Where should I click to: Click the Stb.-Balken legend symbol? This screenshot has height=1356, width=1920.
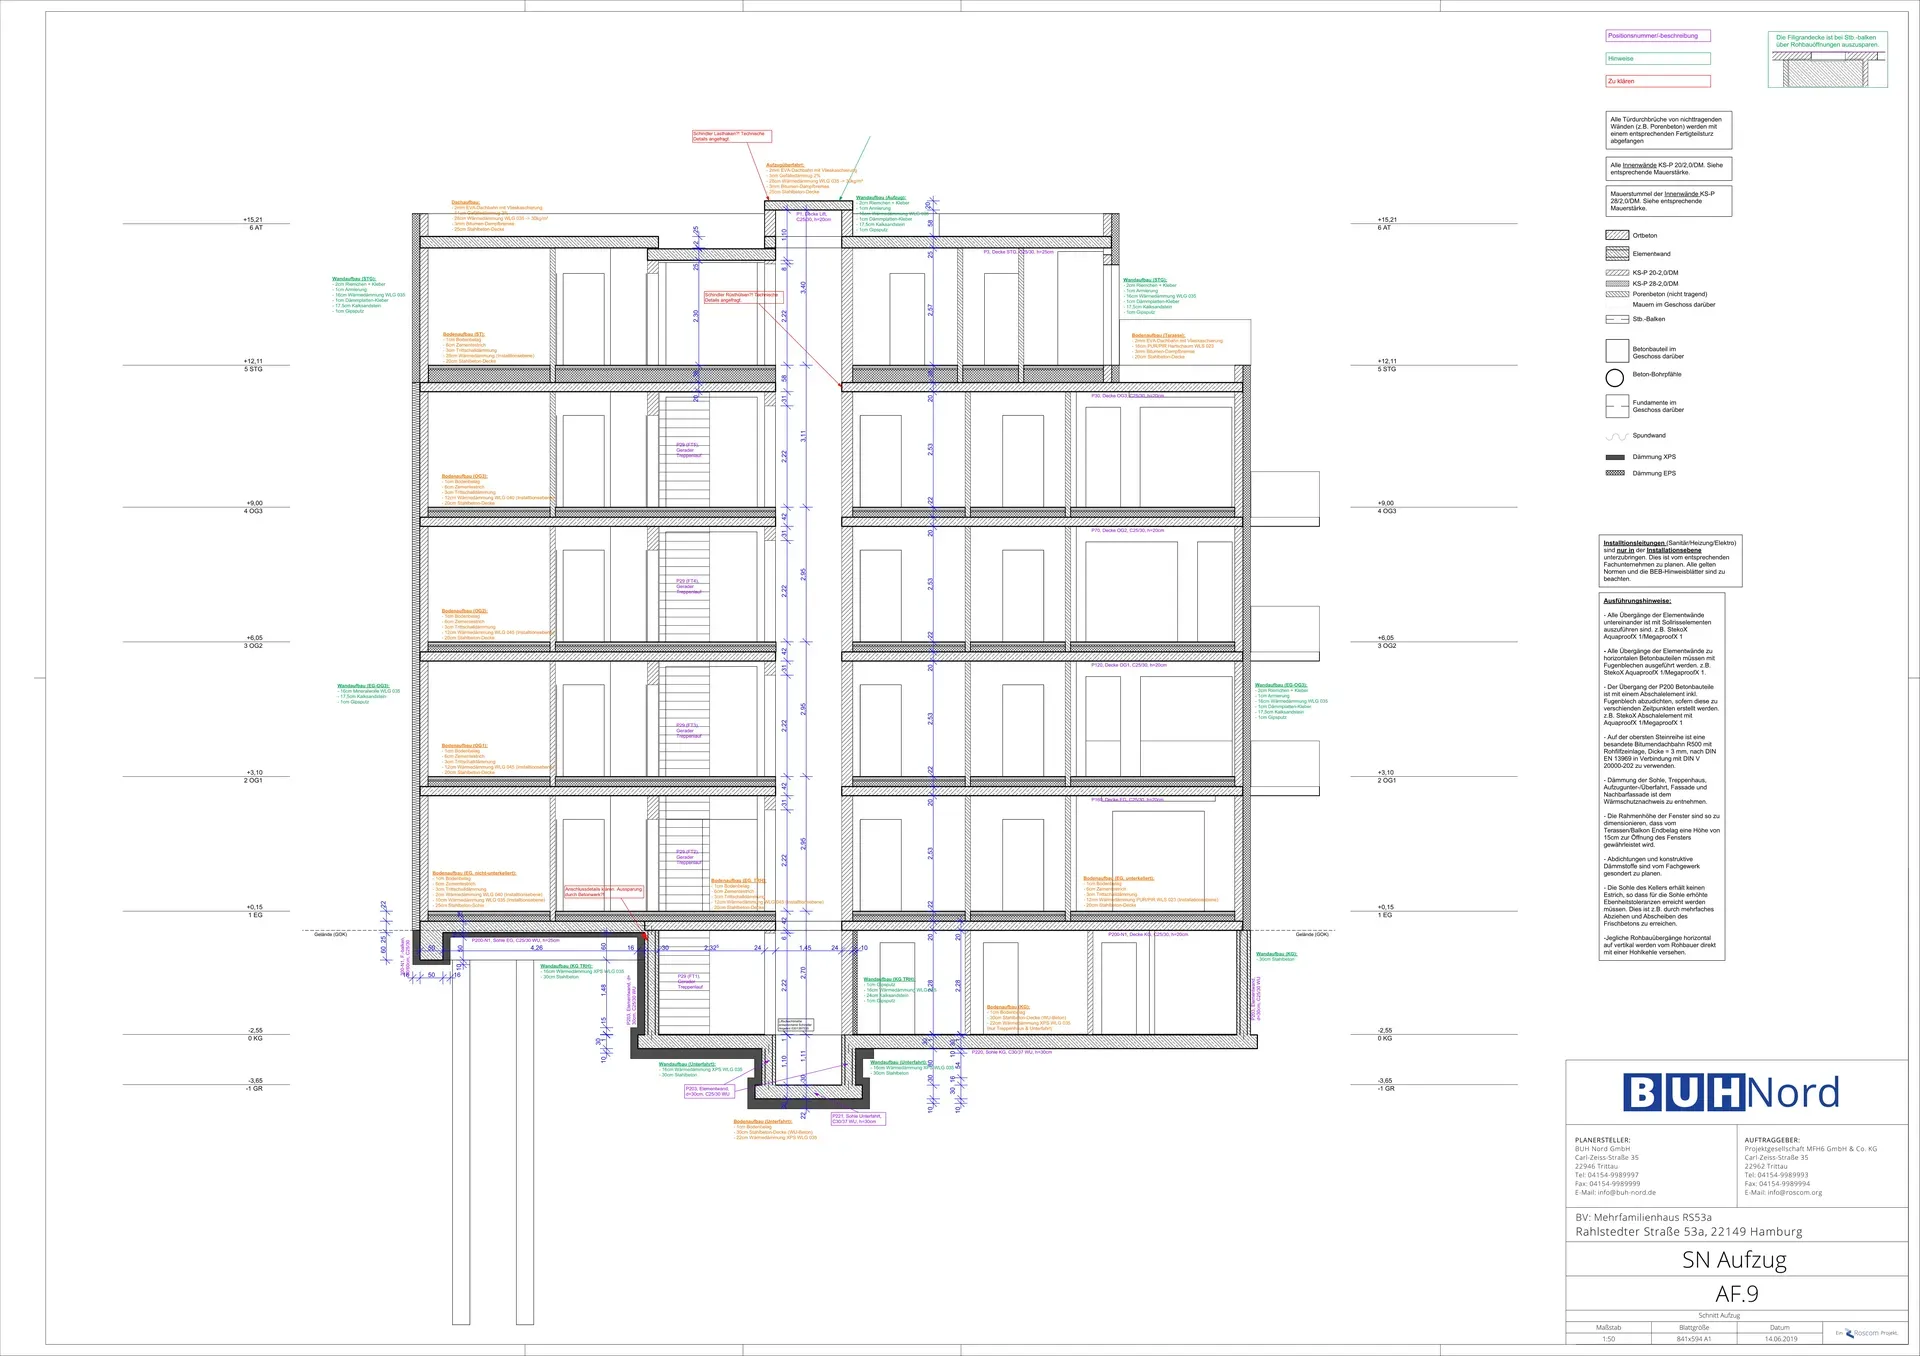[x=1616, y=319]
